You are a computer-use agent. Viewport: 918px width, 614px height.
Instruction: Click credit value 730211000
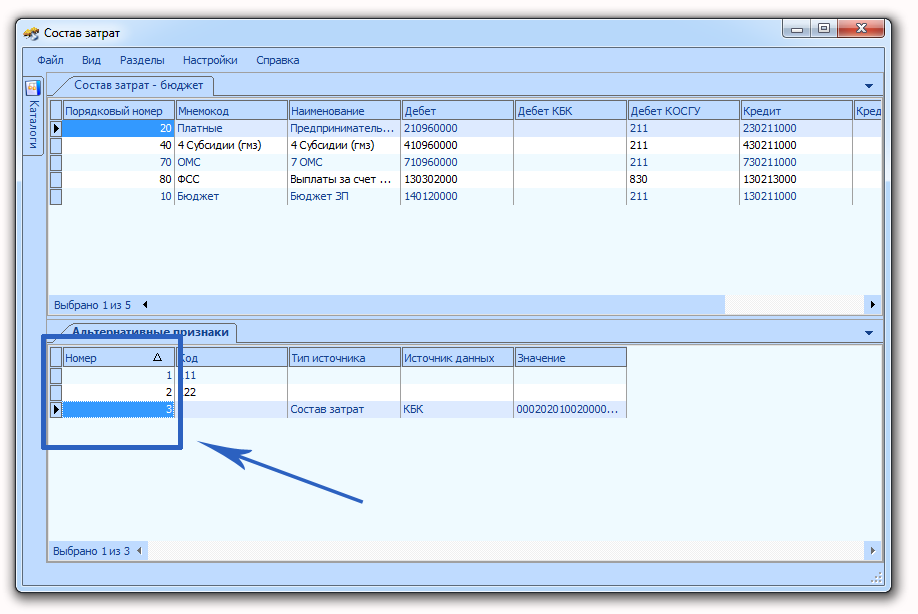click(796, 162)
